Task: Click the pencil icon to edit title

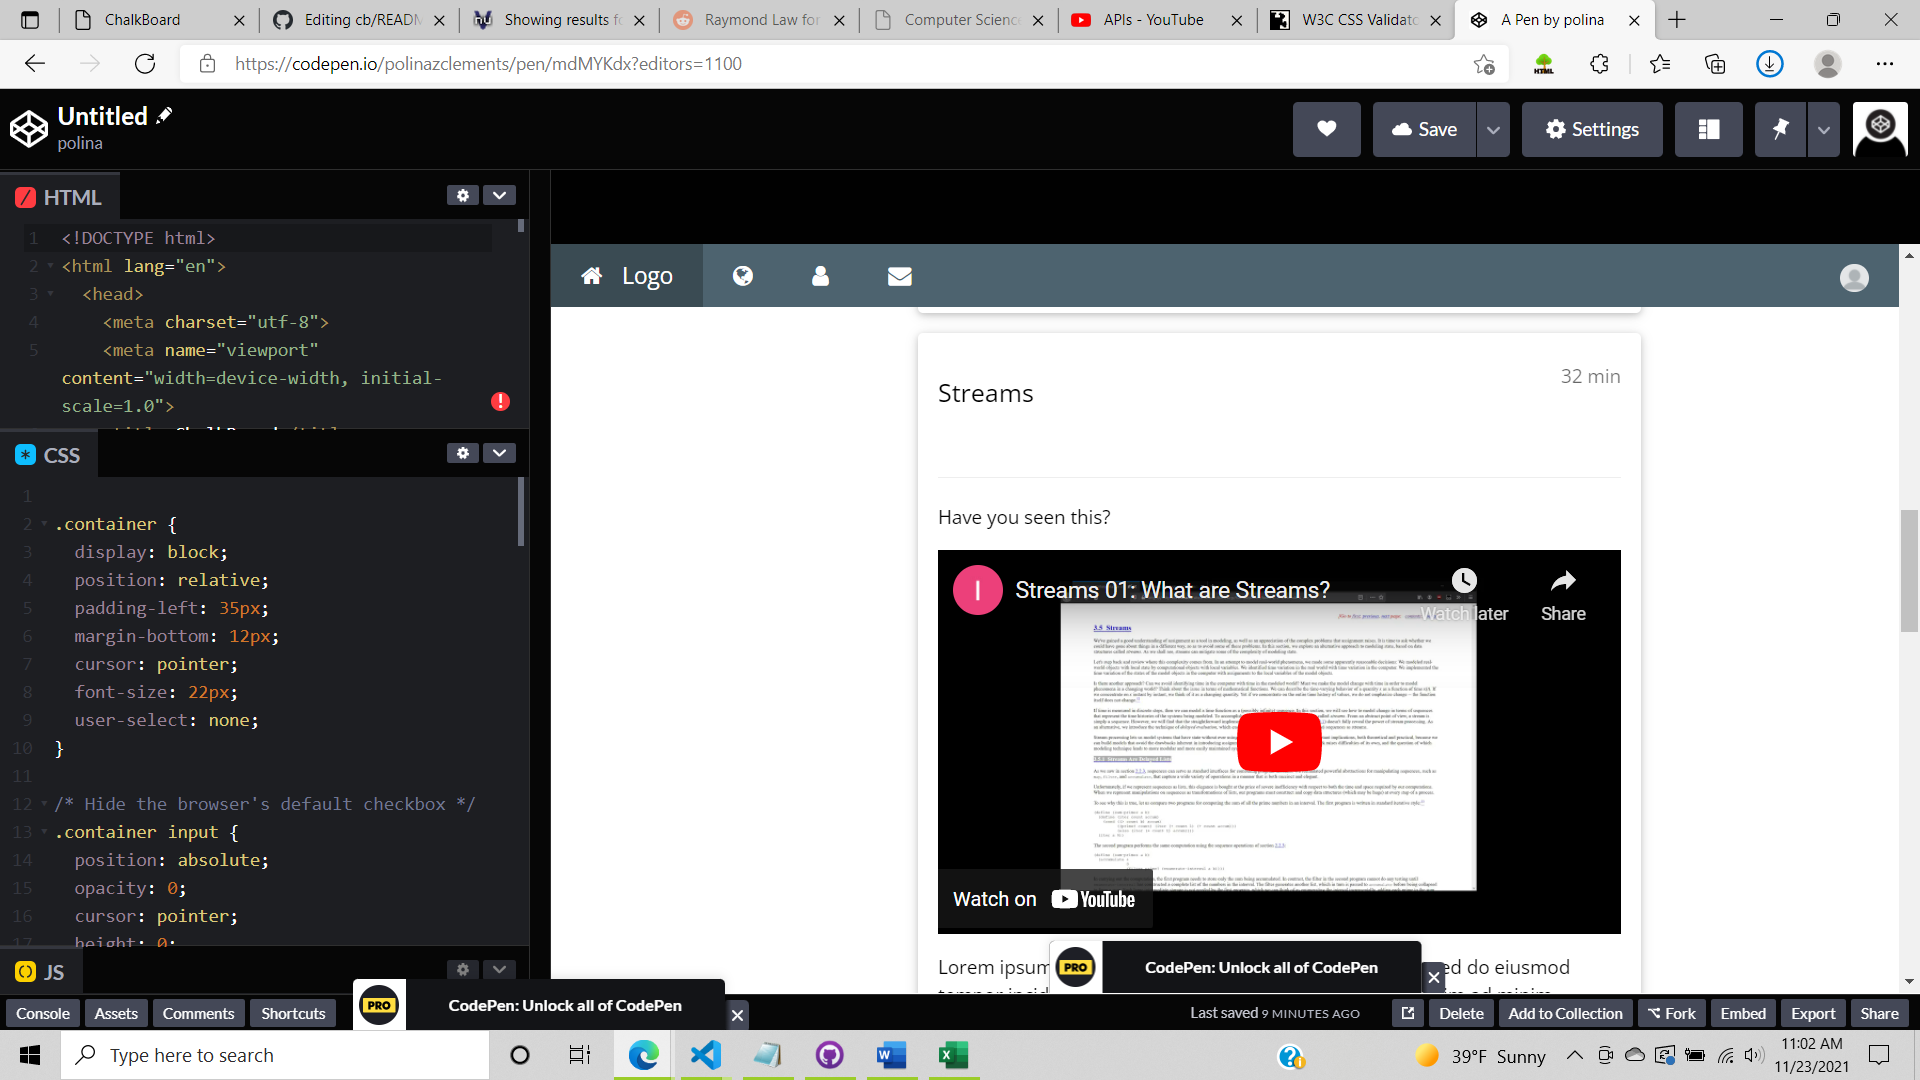Action: click(165, 116)
